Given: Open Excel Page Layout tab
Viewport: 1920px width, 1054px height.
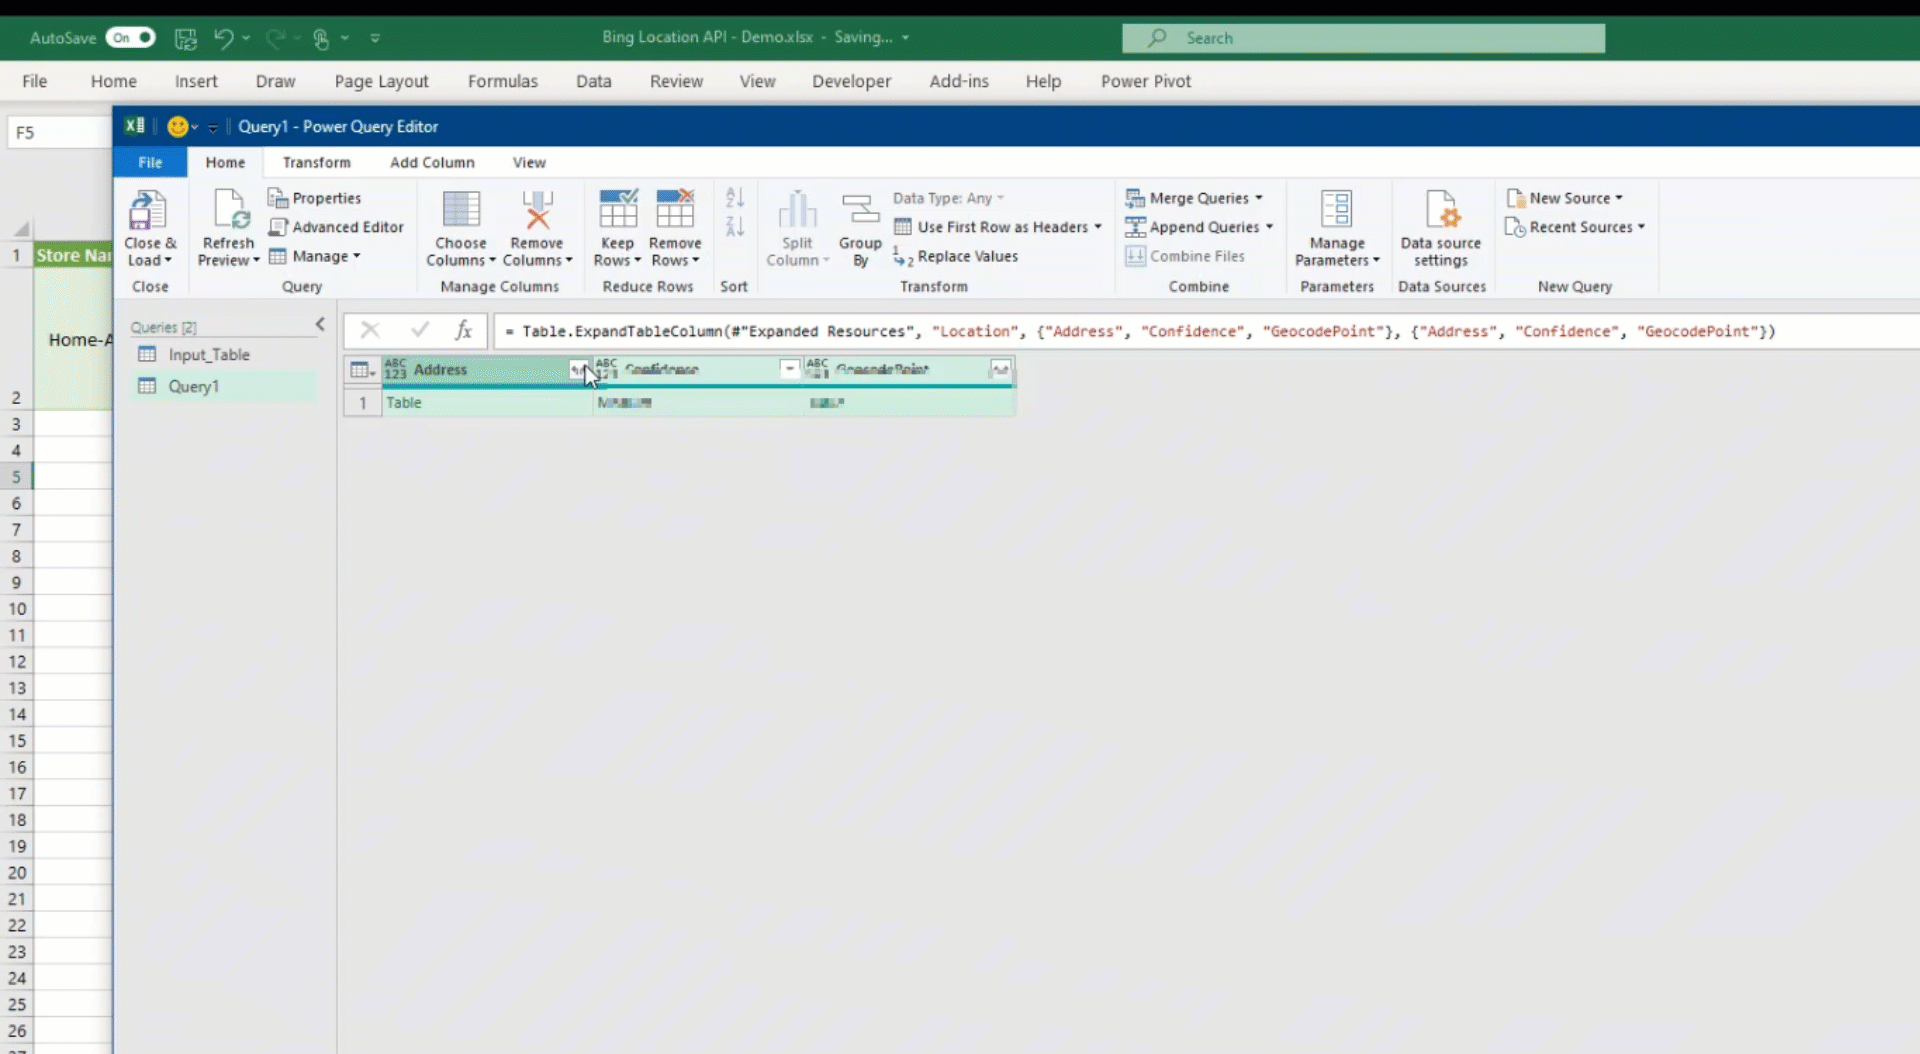Looking at the screenshot, I should pyautogui.click(x=381, y=81).
